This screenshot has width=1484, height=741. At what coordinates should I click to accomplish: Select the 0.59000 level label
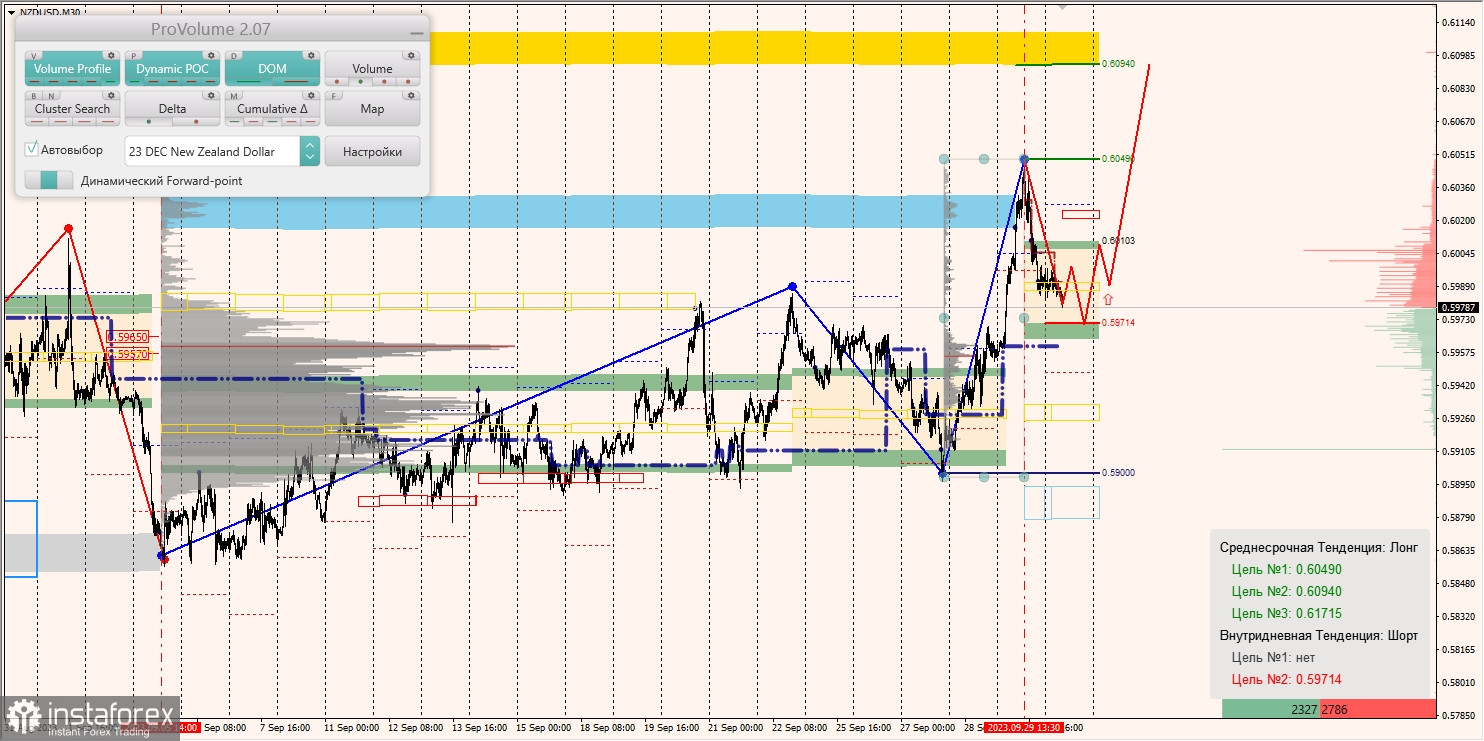[1118, 472]
